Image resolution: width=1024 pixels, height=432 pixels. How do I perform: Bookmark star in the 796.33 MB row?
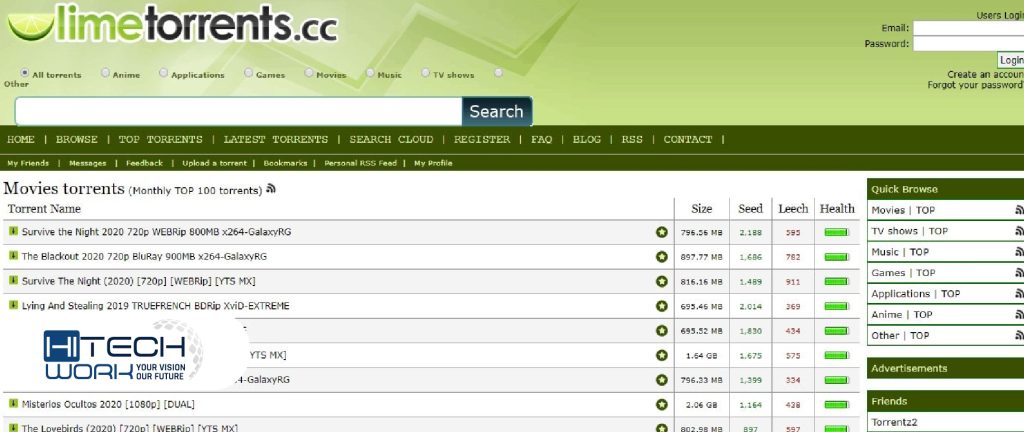coord(662,380)
